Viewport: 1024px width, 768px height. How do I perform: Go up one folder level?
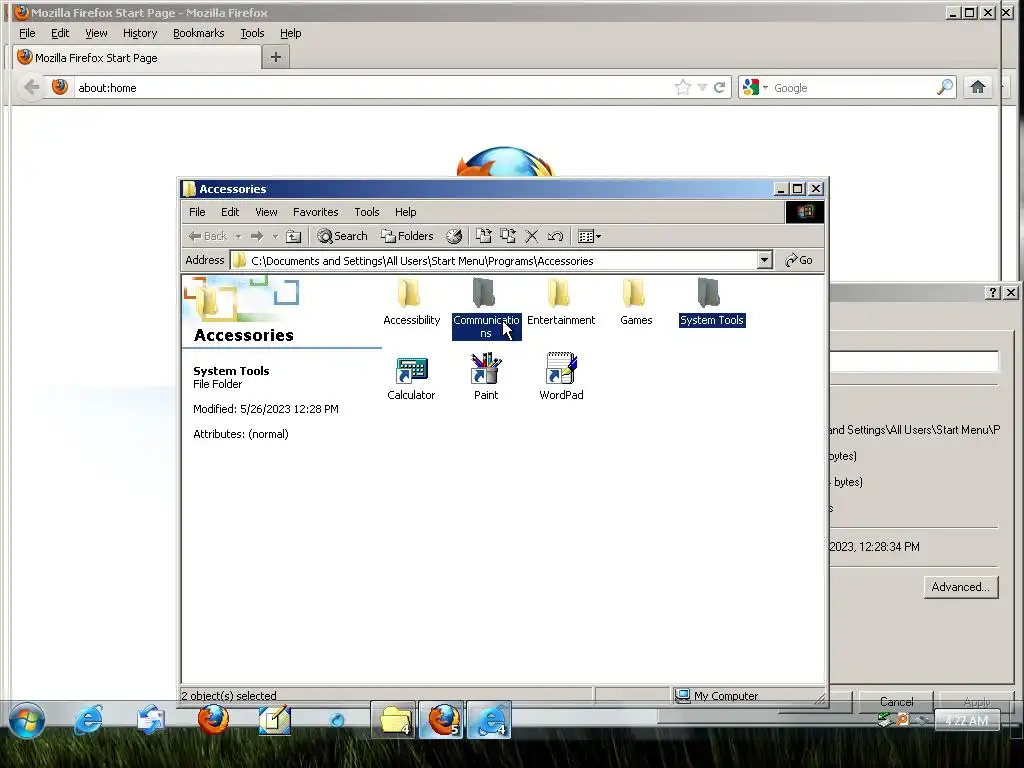click(x=294, y=236)
